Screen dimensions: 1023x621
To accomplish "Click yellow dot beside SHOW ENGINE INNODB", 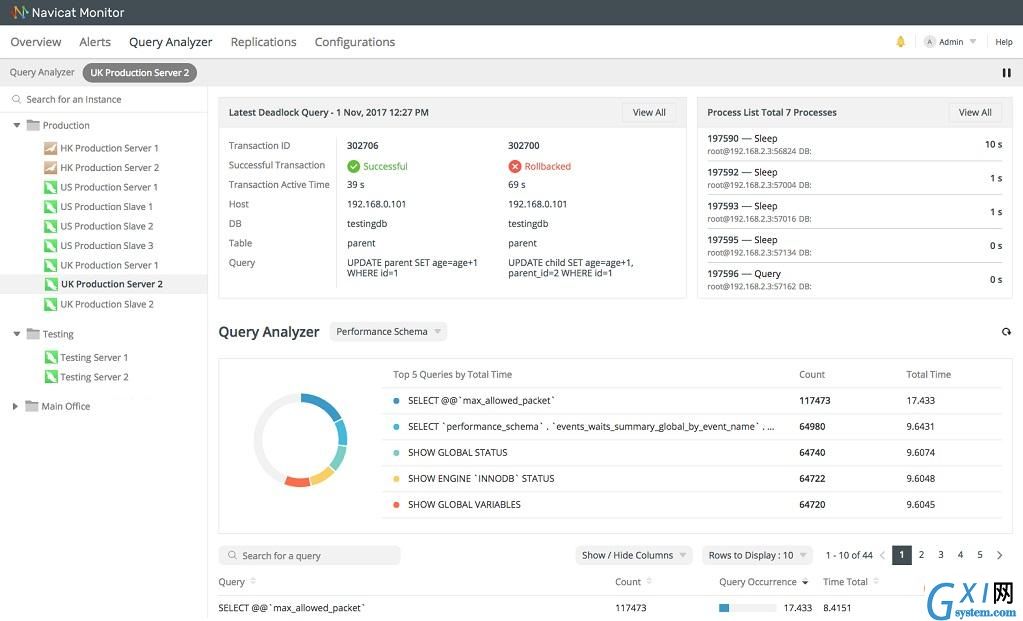I will (x=396, y=479).
